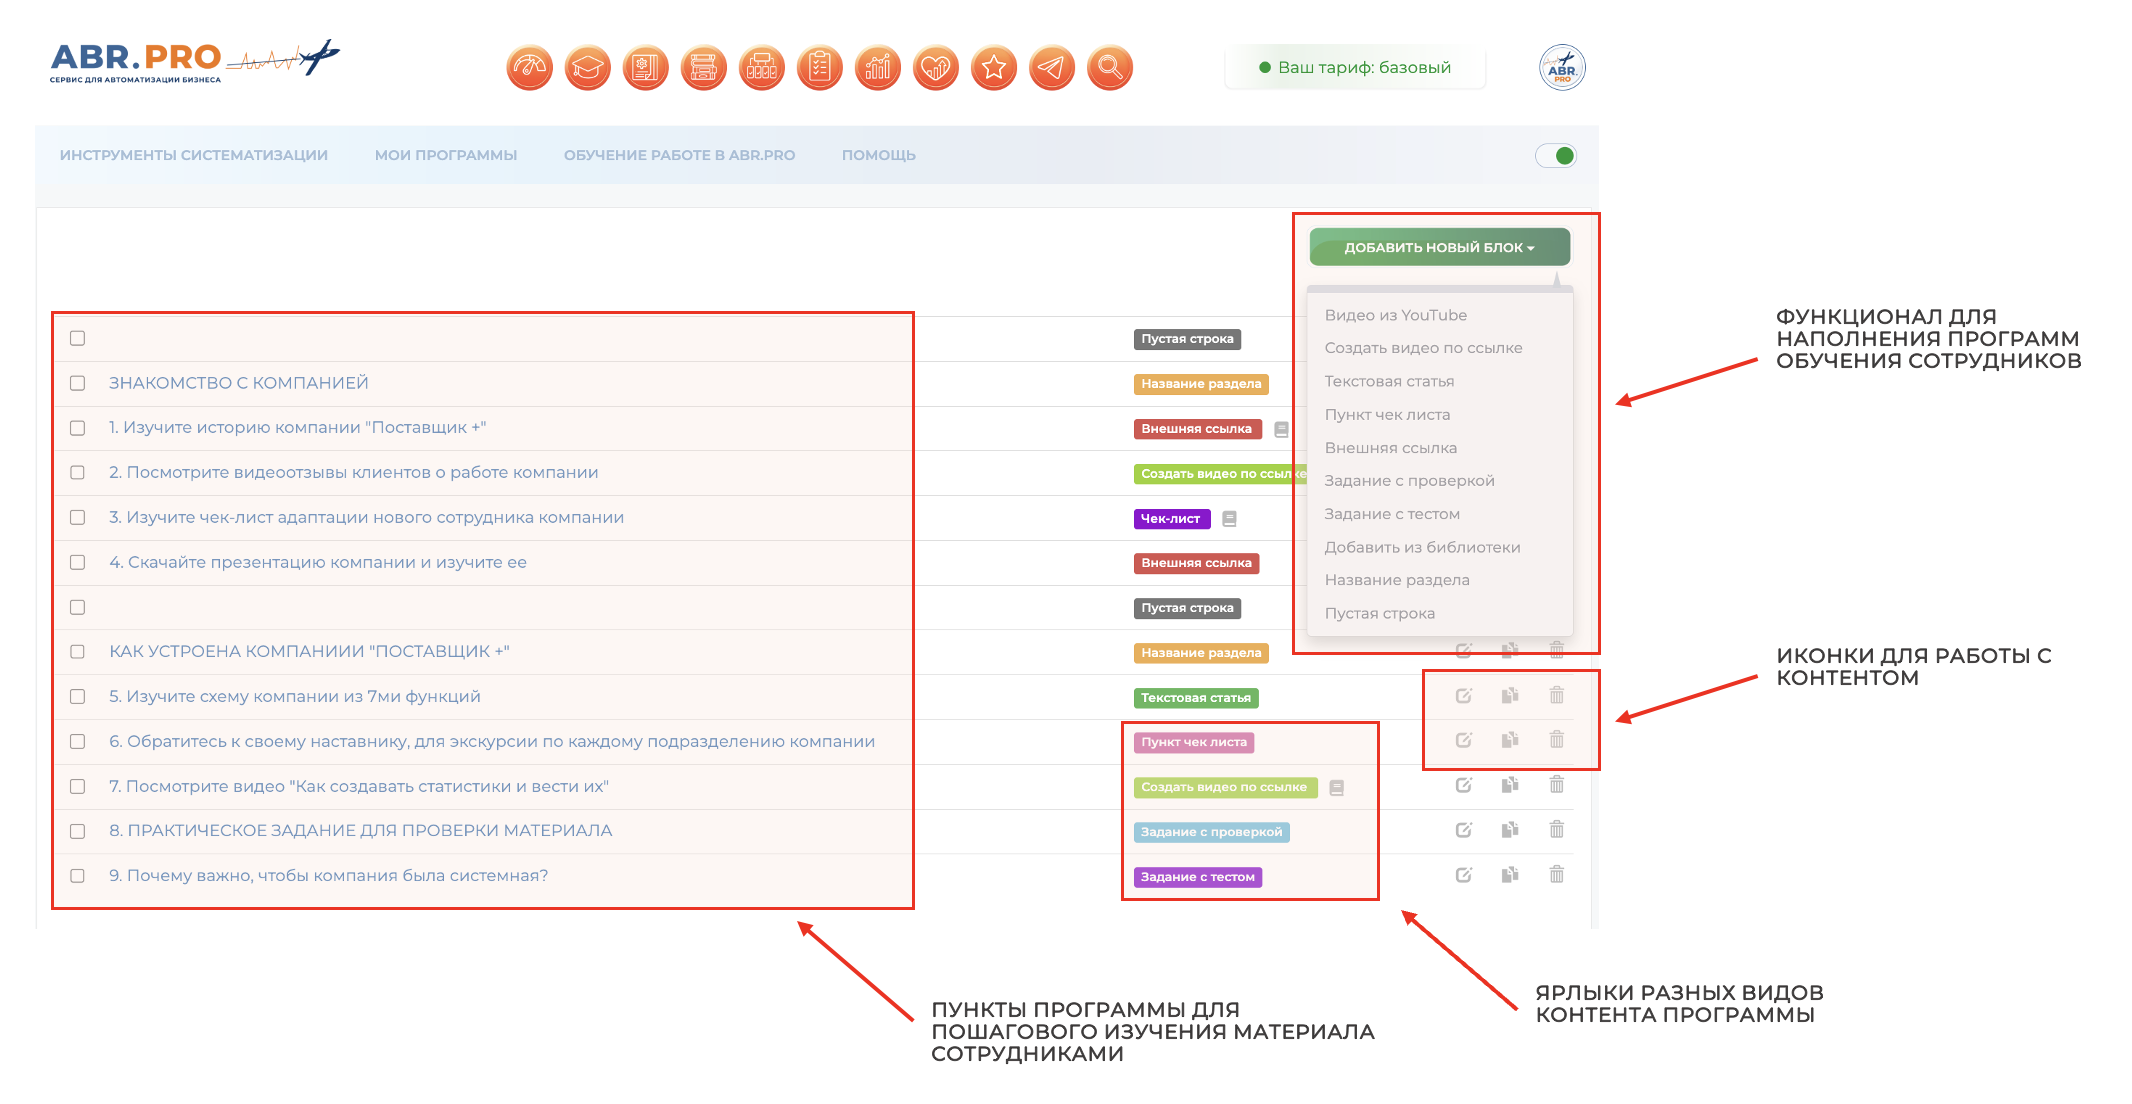Click the purple Задание с тестом label
This screenshot has height=1104, width=2132.
click(x=1197, y=877)
